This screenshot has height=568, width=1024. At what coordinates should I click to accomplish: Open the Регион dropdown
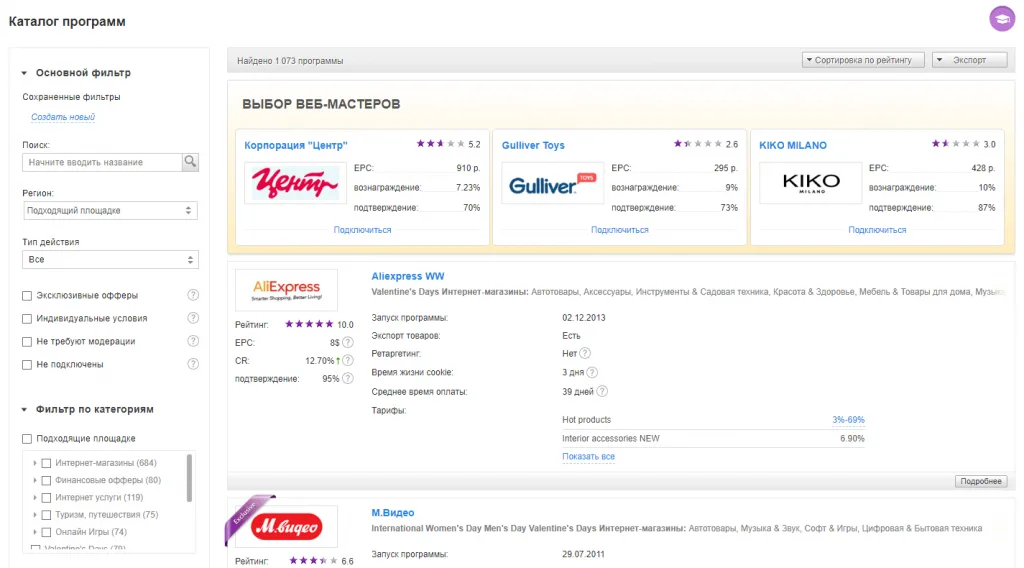click(x=110, y=210)
